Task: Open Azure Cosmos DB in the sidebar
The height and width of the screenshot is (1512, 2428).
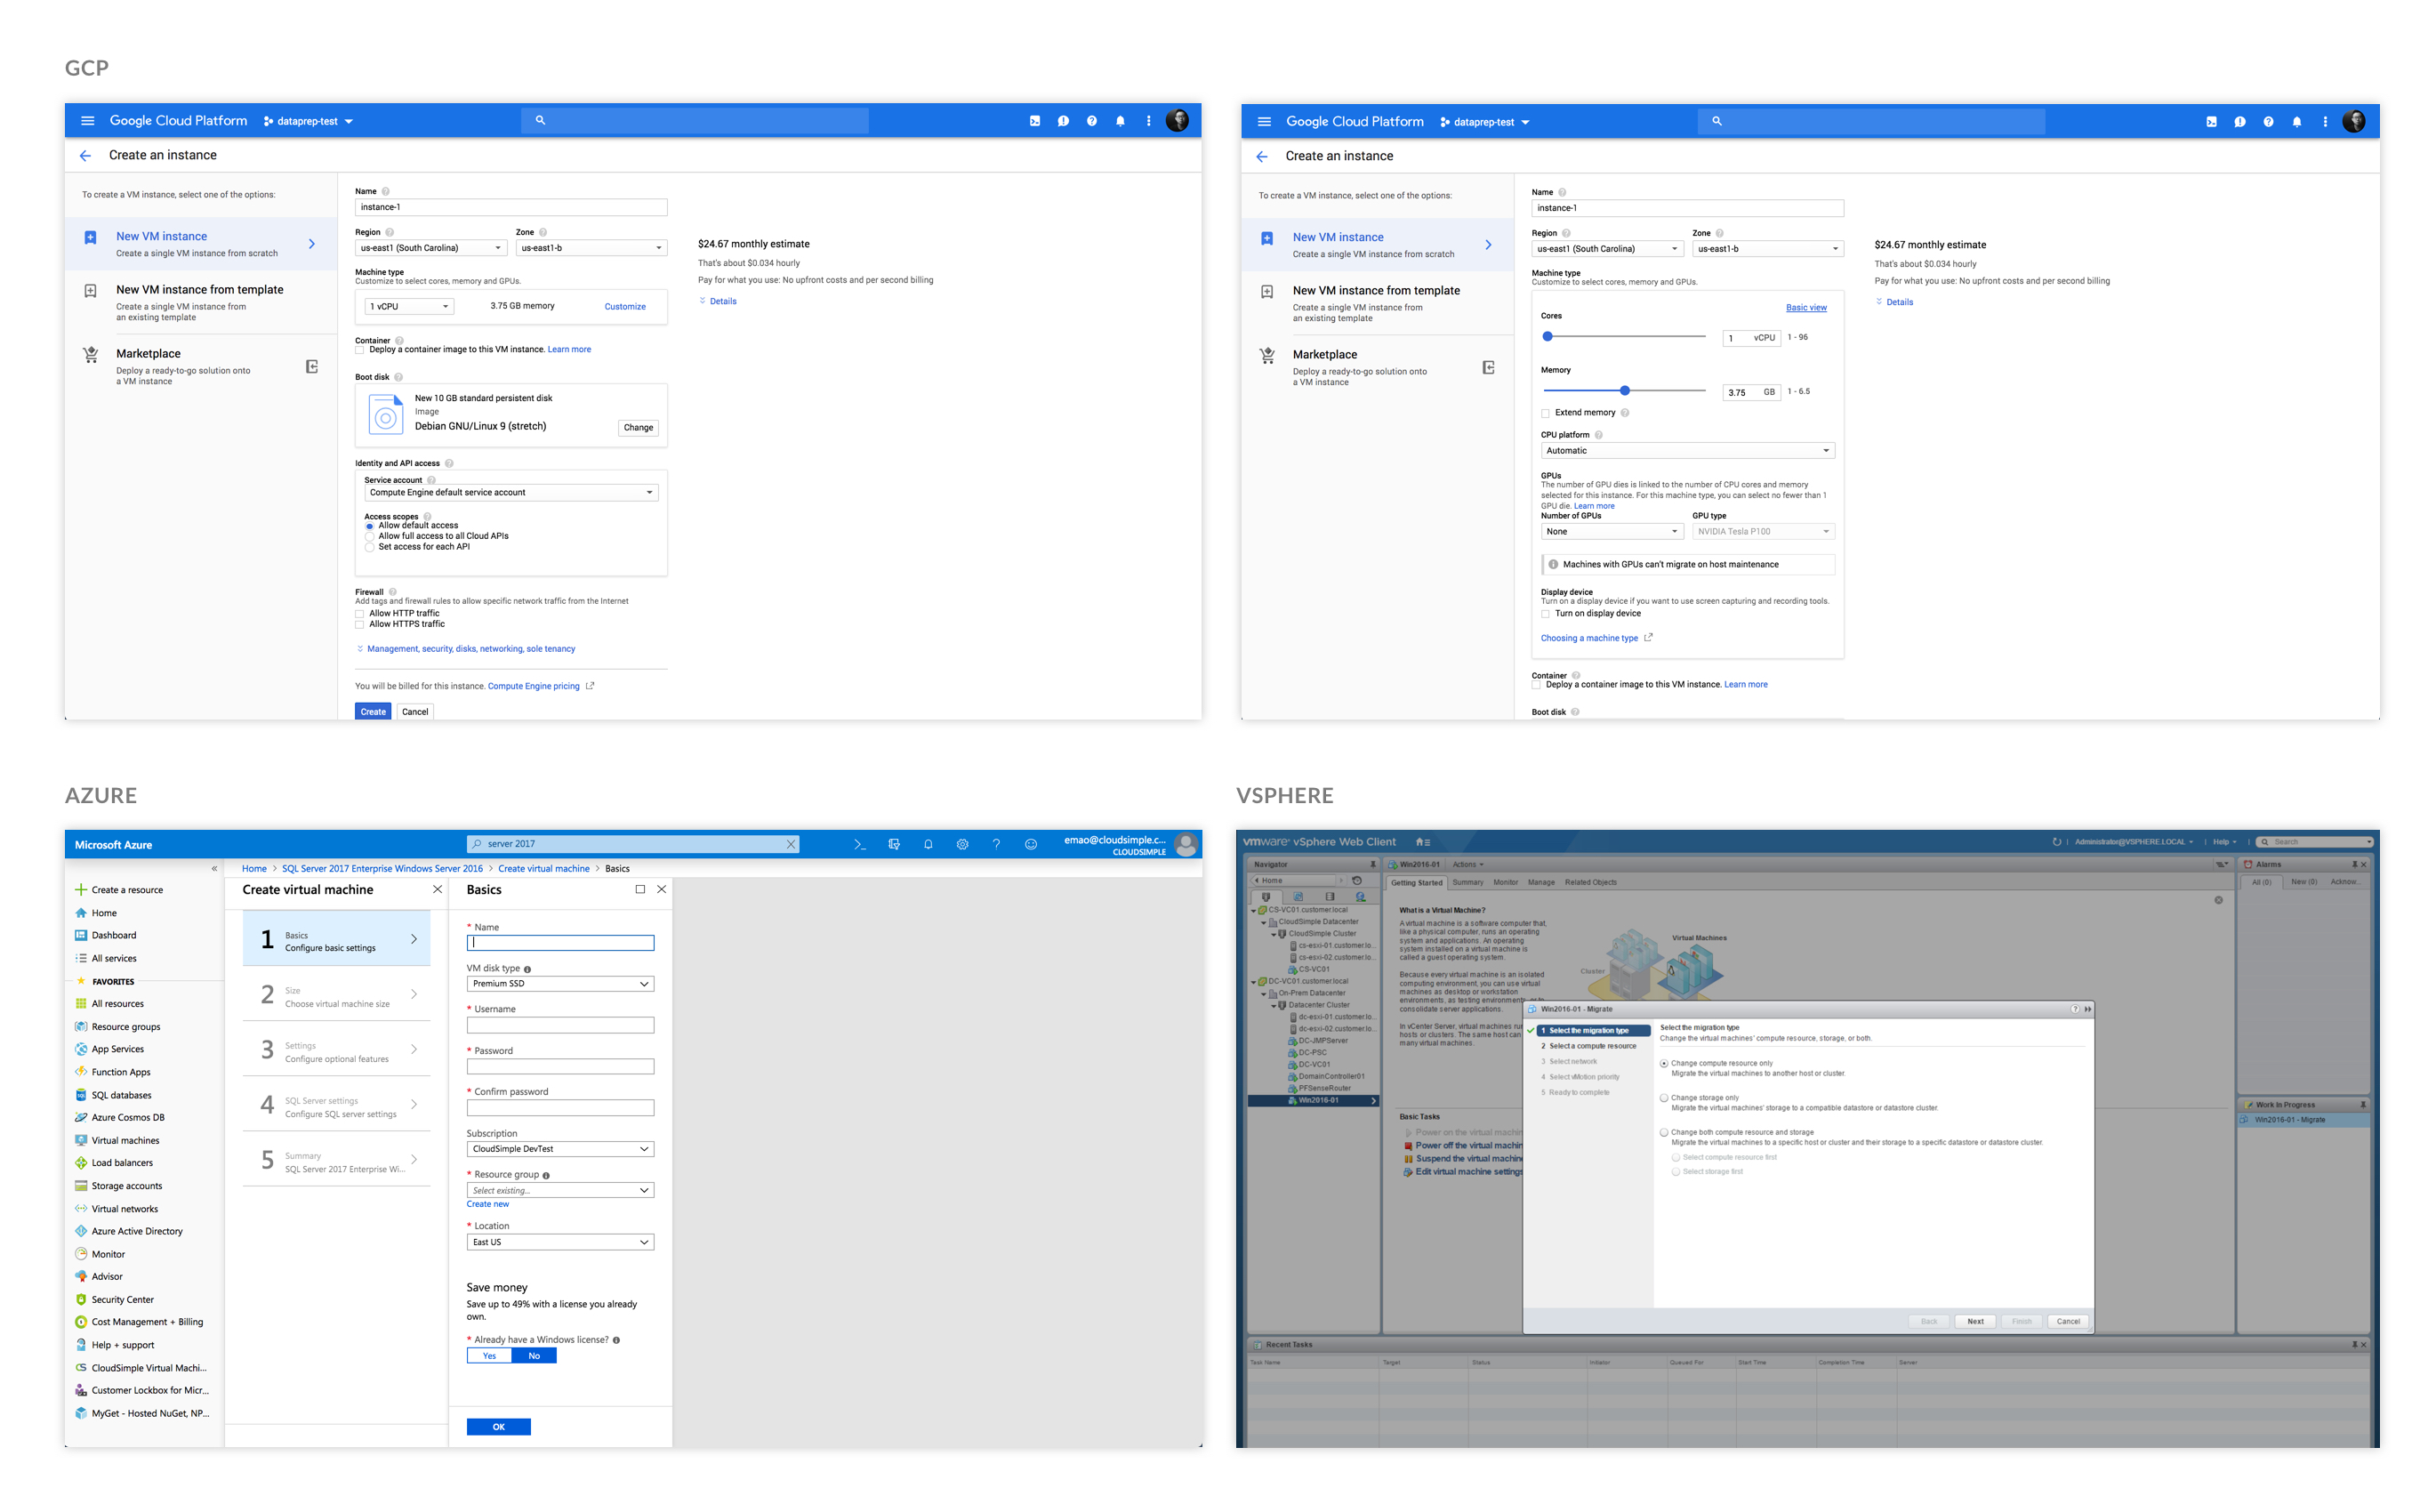Action: pos(119,1118)
